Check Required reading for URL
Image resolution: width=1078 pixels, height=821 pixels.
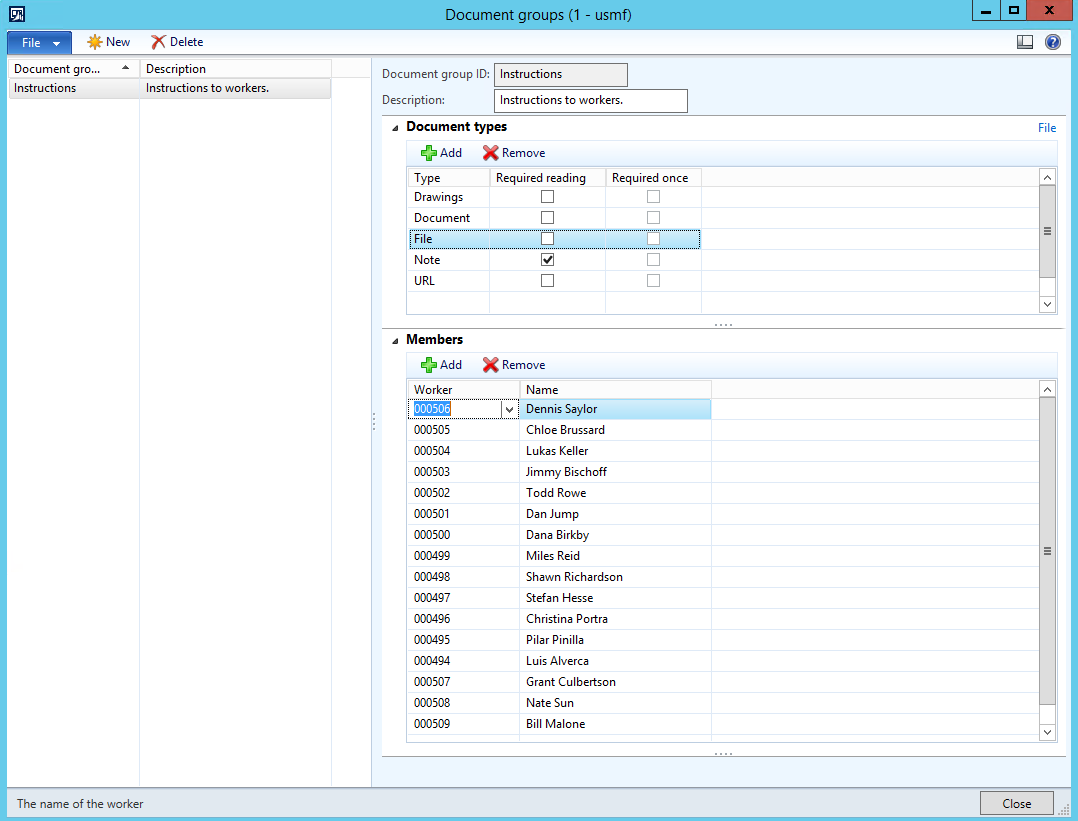[x=547, y=281]
